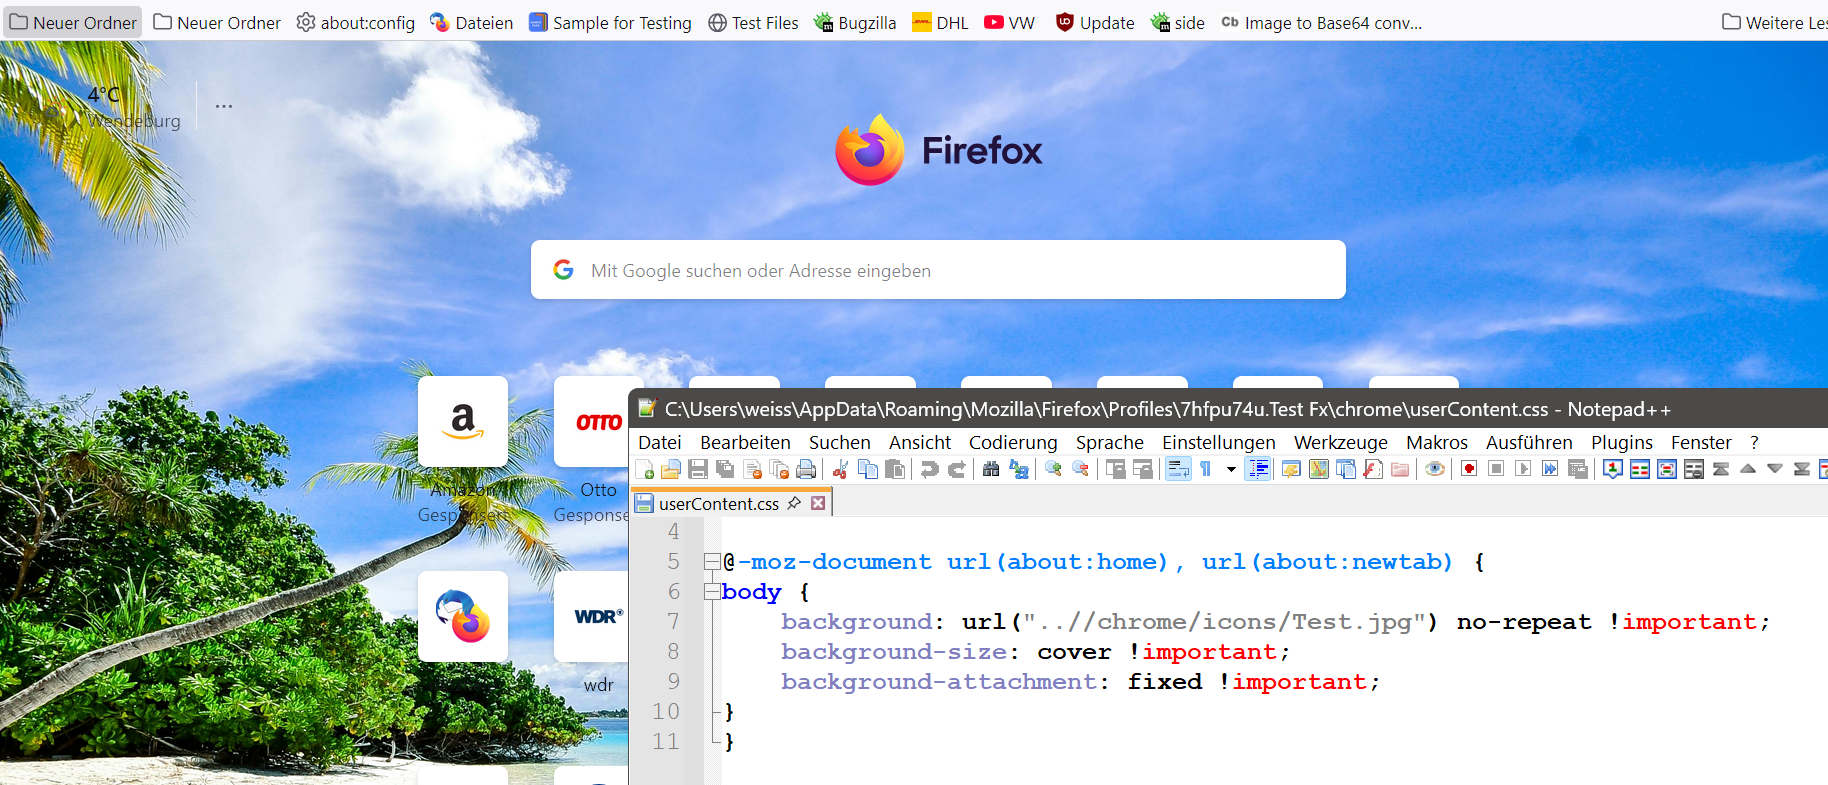Open the DHL bookmark

click(x=940, y=22)
